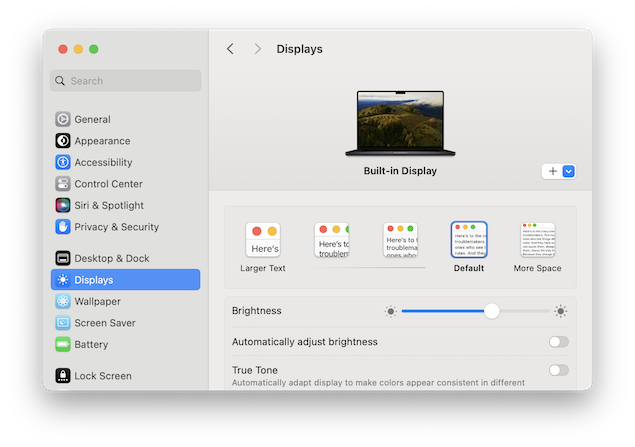
Task: Open the Control Center settings icon
Action: pos(63,184)
